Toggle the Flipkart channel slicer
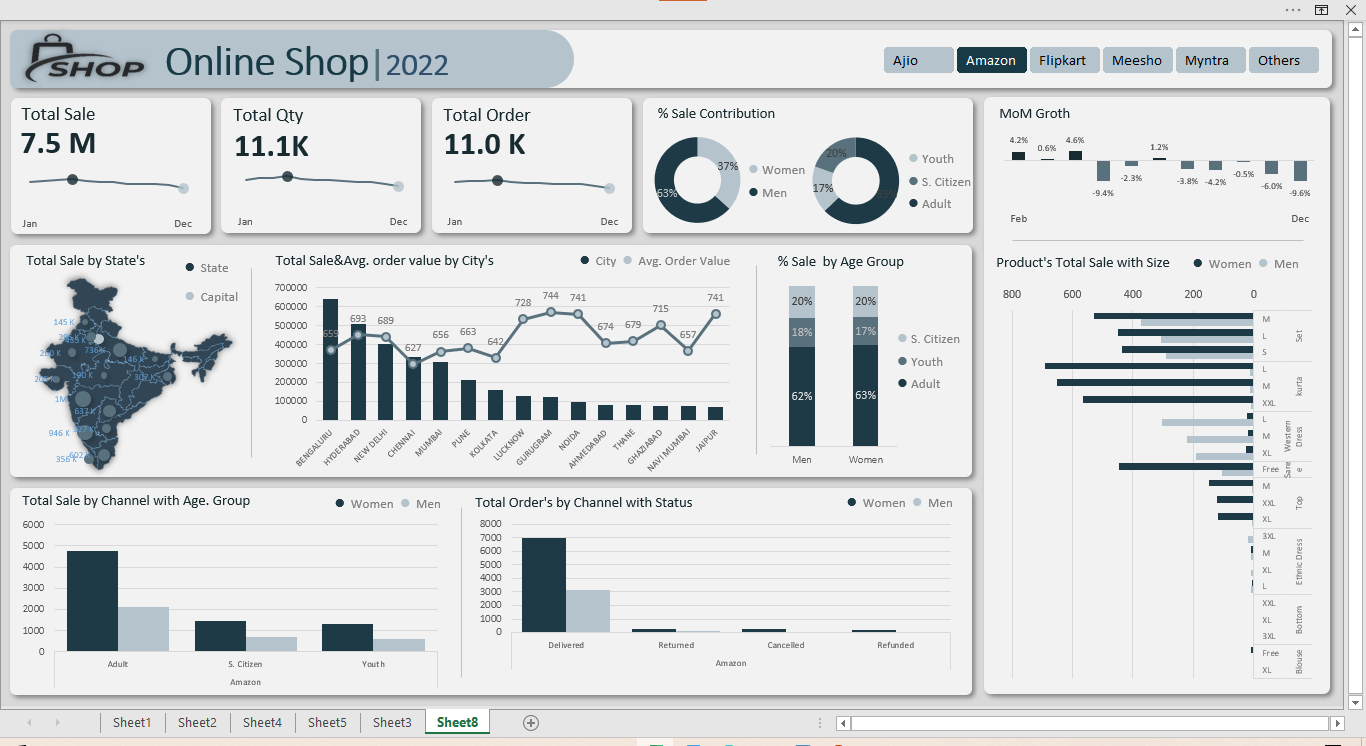Viewport: 1366px width, 746px height. click(1064, 60)
